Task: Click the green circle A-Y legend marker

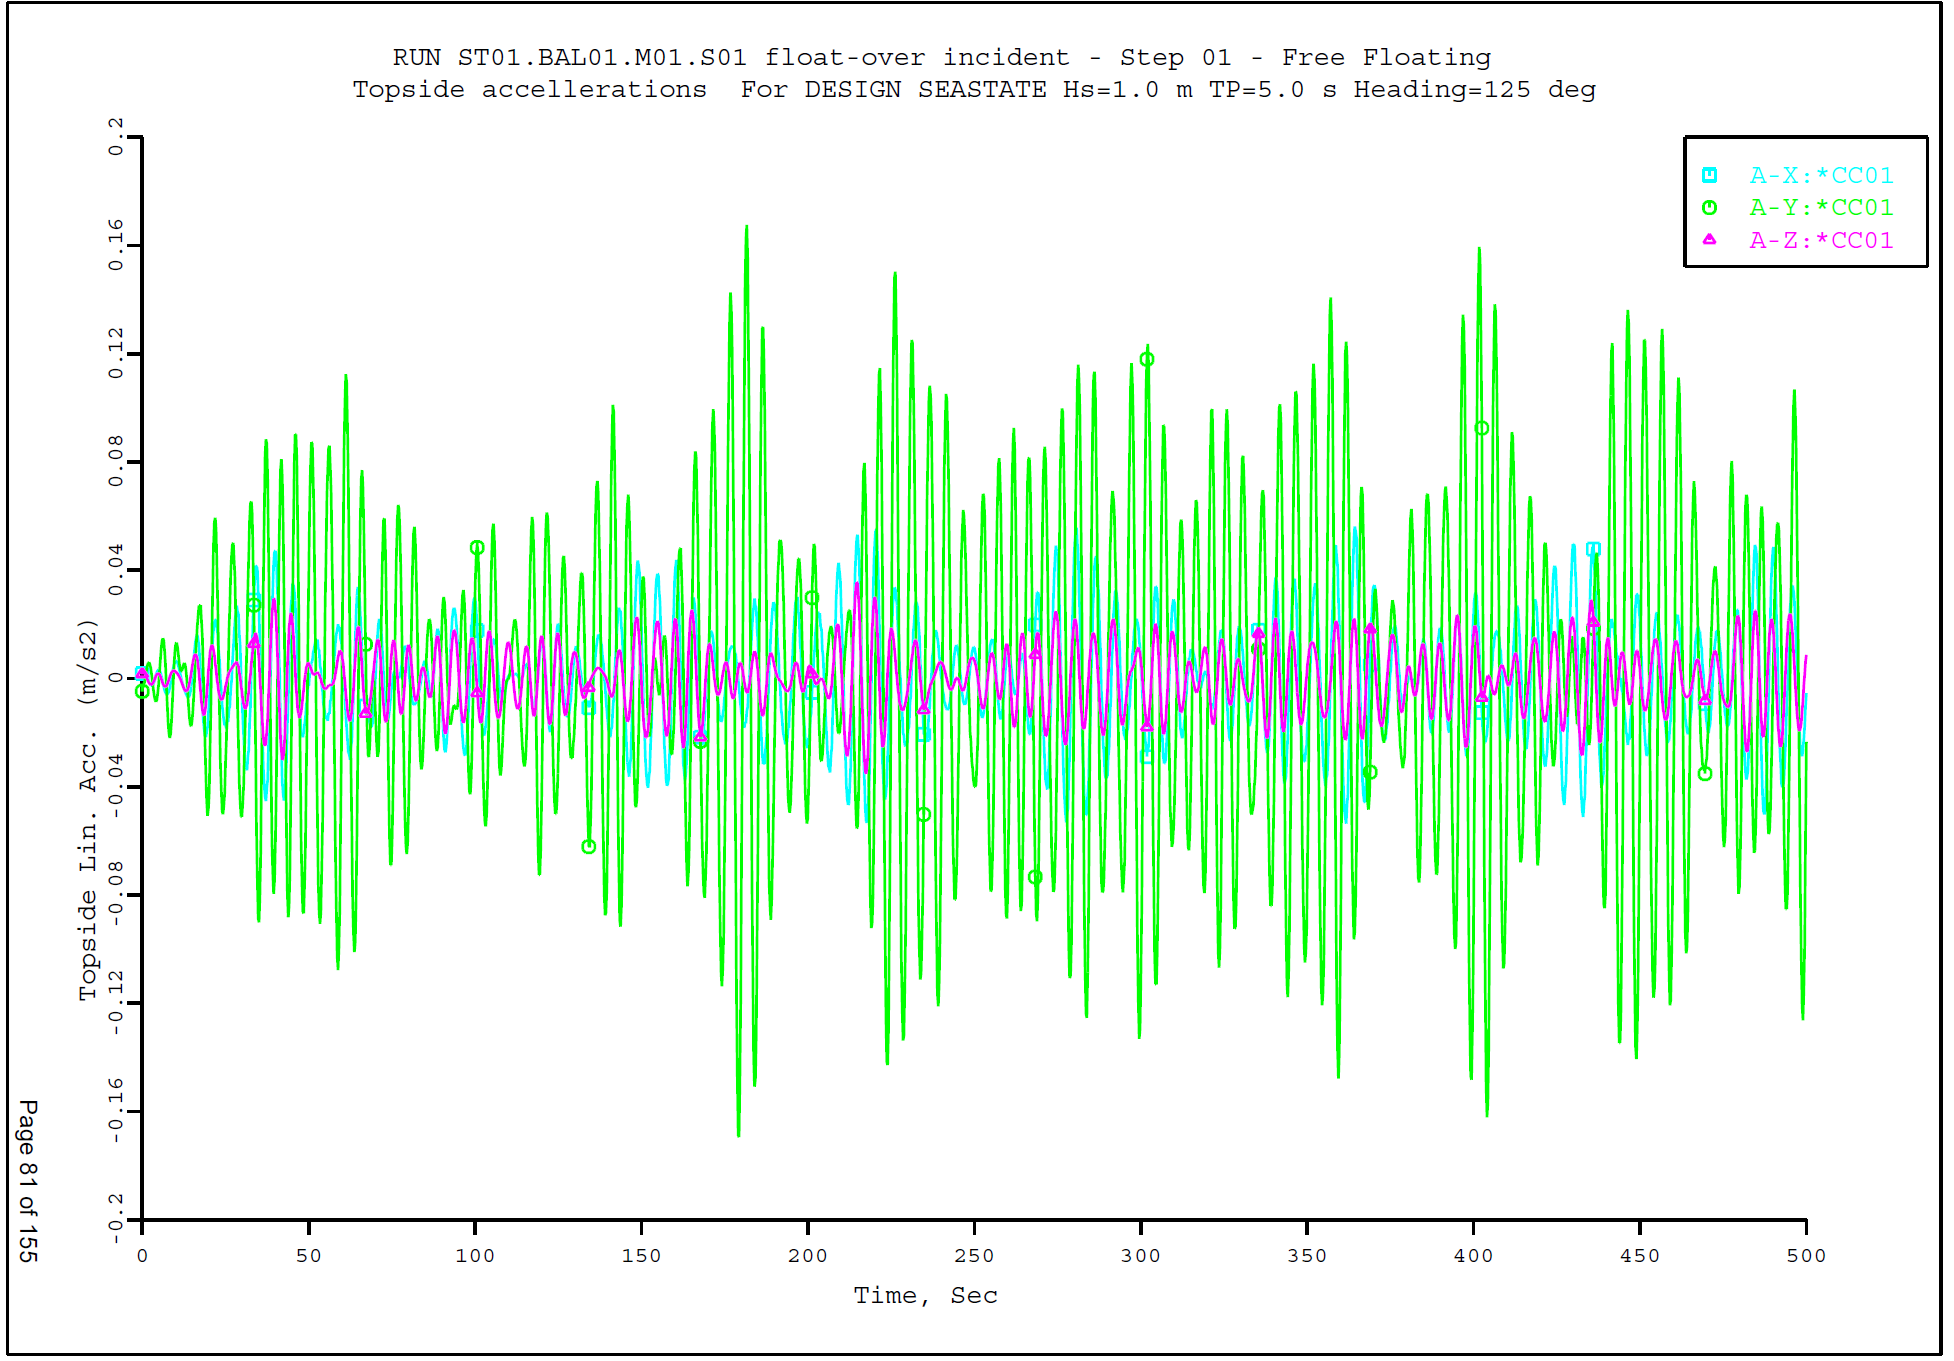Action: coord(1709,208)
